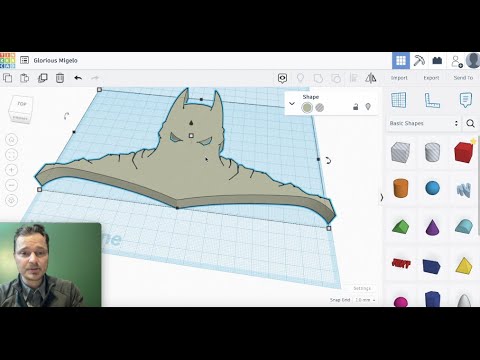Rename the design Glorious Migelo
Image resolution: width=480 pixels, height=360 pixels.
click(55, 60)
